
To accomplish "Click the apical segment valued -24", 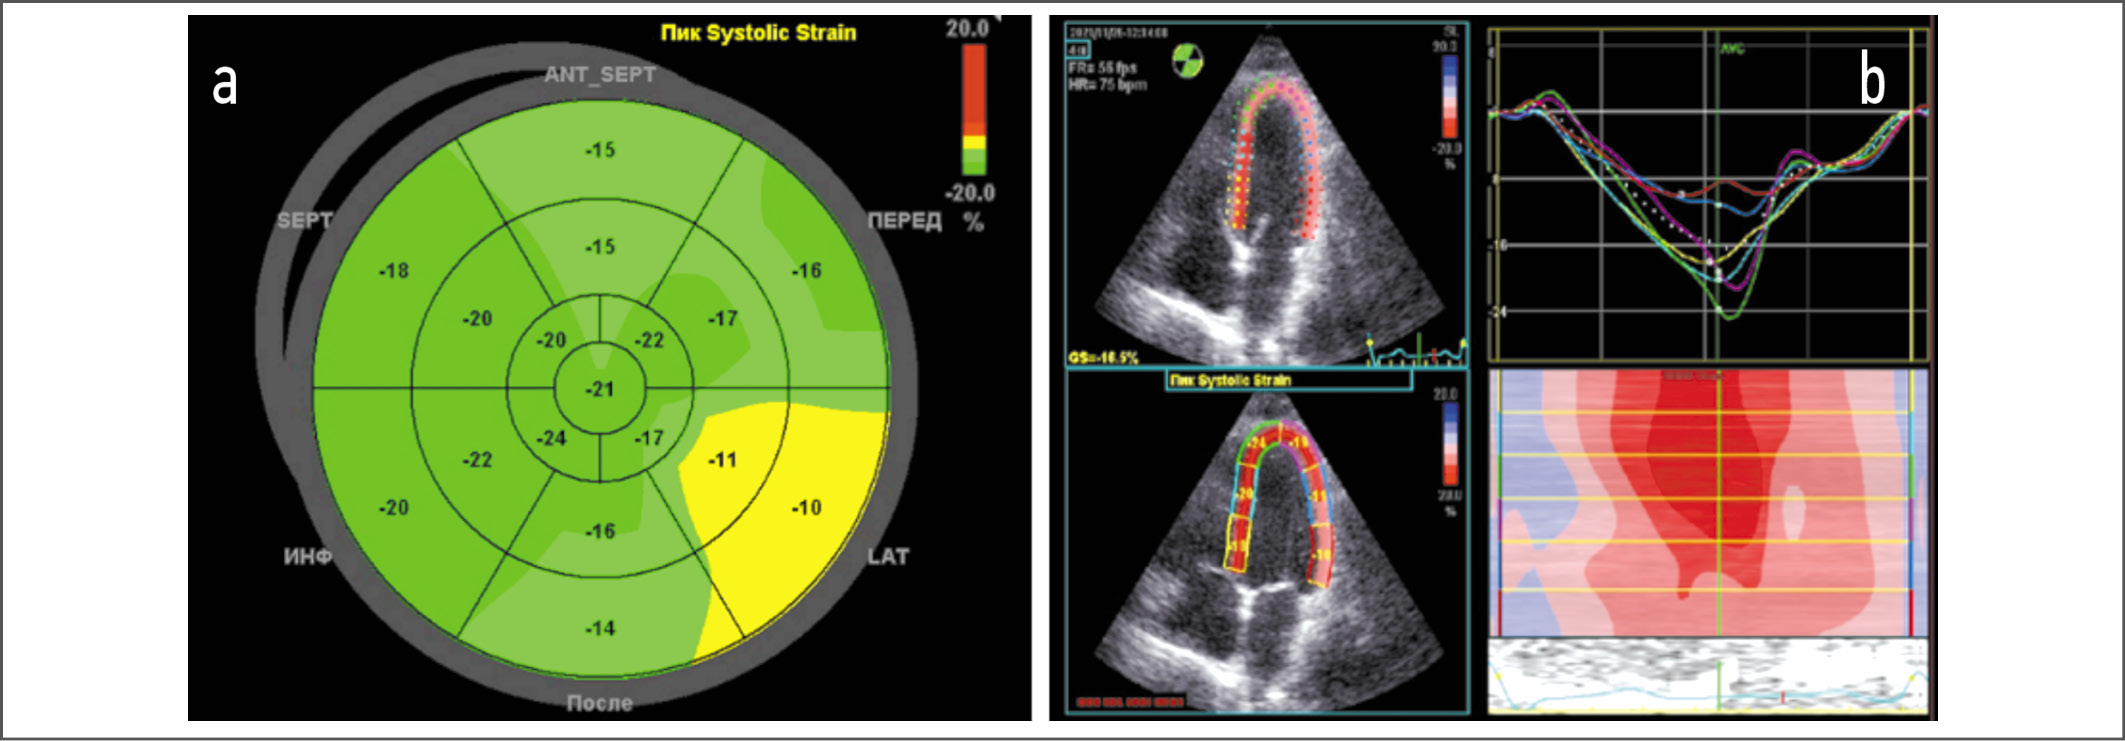I will 551,438.
